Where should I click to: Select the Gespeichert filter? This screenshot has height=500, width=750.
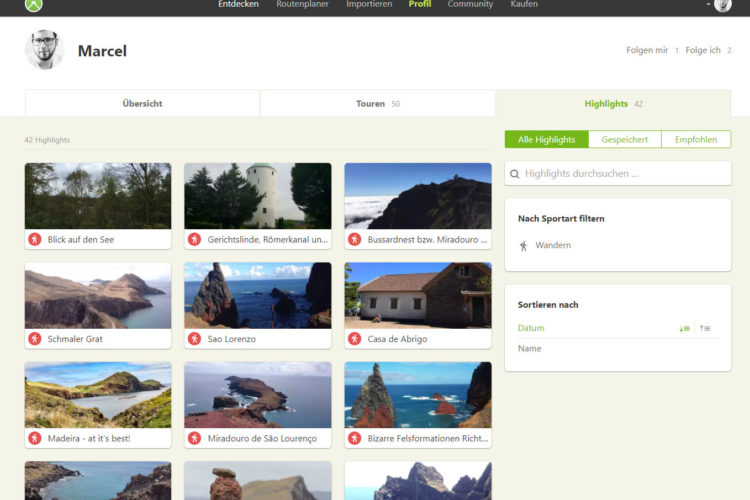pos(625,139)
